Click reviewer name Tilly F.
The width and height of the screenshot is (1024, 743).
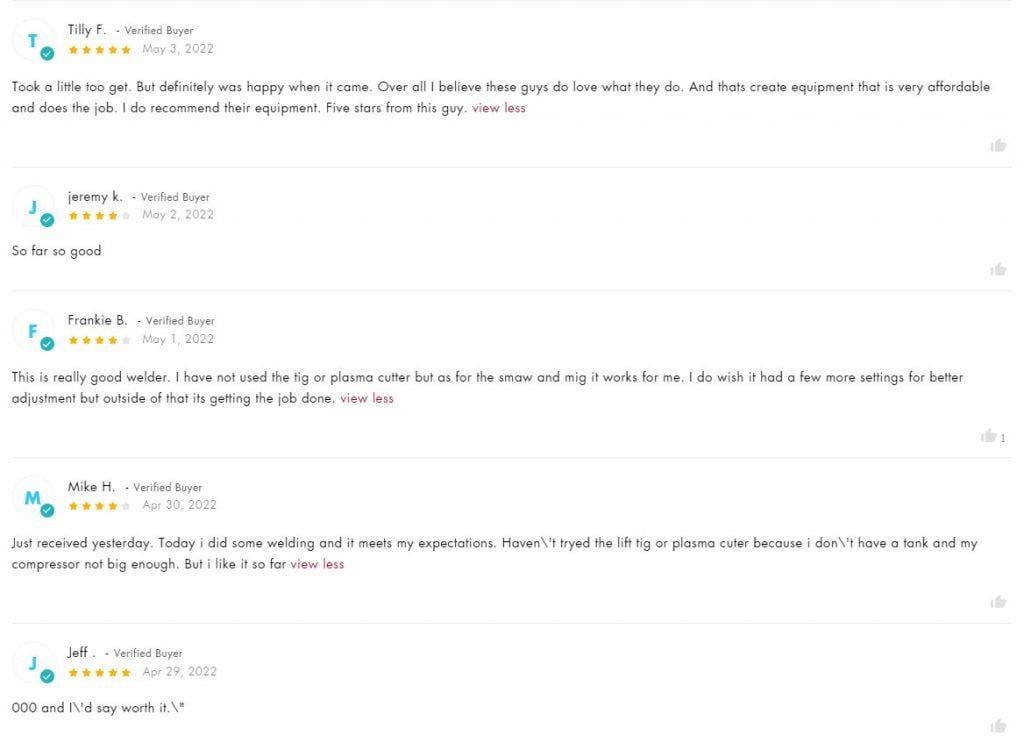pos(86,30)
